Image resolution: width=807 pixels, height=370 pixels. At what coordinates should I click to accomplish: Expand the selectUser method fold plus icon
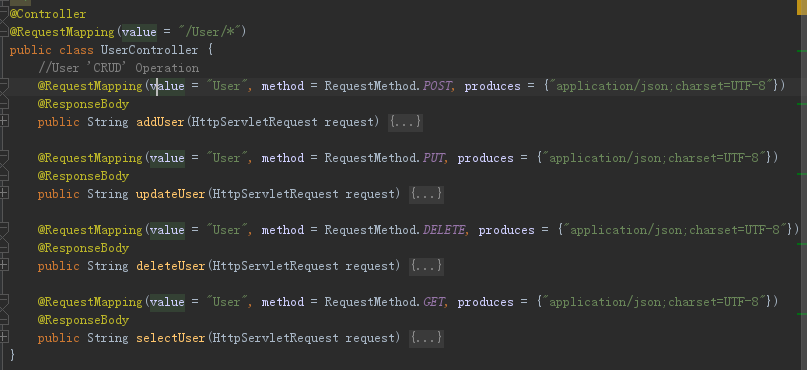[x=4, y=337]
